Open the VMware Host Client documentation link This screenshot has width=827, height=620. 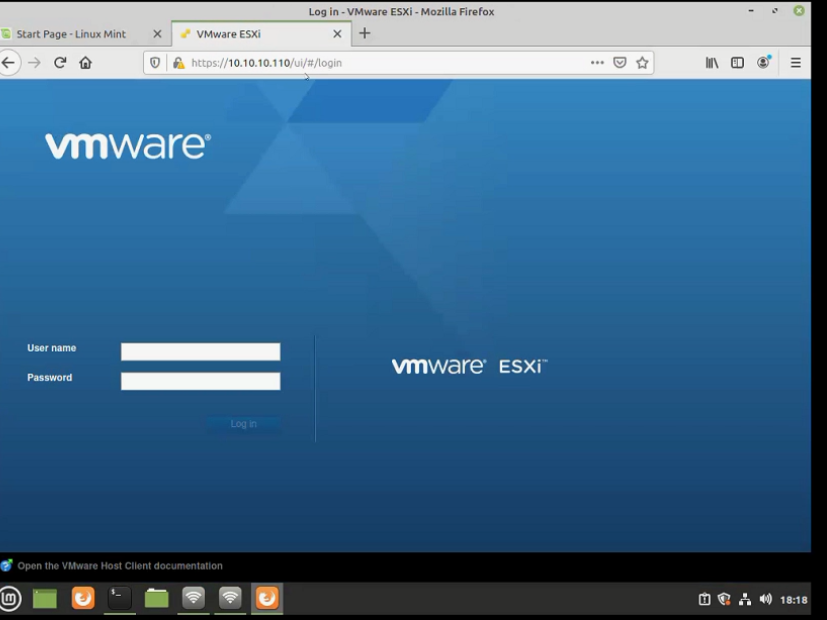[120, 566]
